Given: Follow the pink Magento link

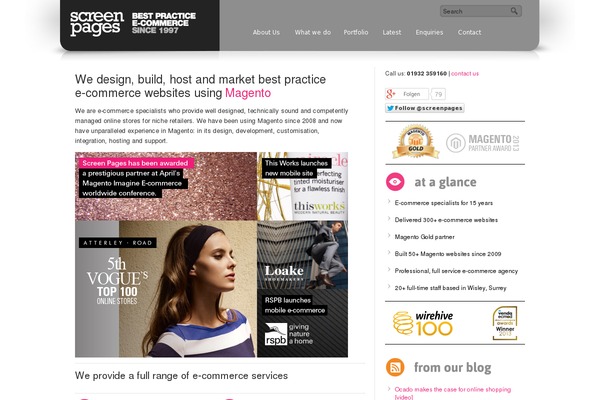Looking at the screenshot, I should (x=248, y=93).
